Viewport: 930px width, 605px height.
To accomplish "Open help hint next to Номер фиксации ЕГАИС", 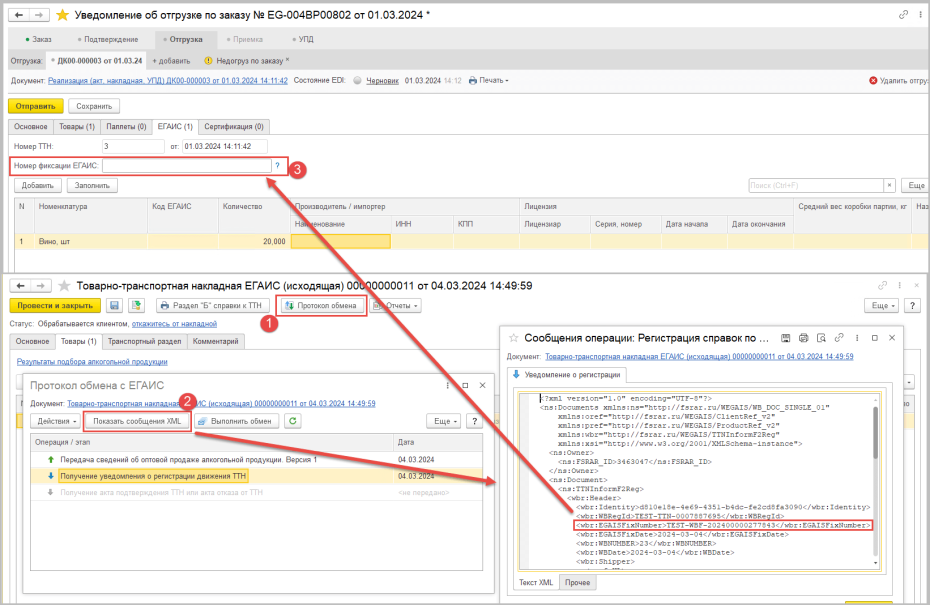I will coord(277,165).
